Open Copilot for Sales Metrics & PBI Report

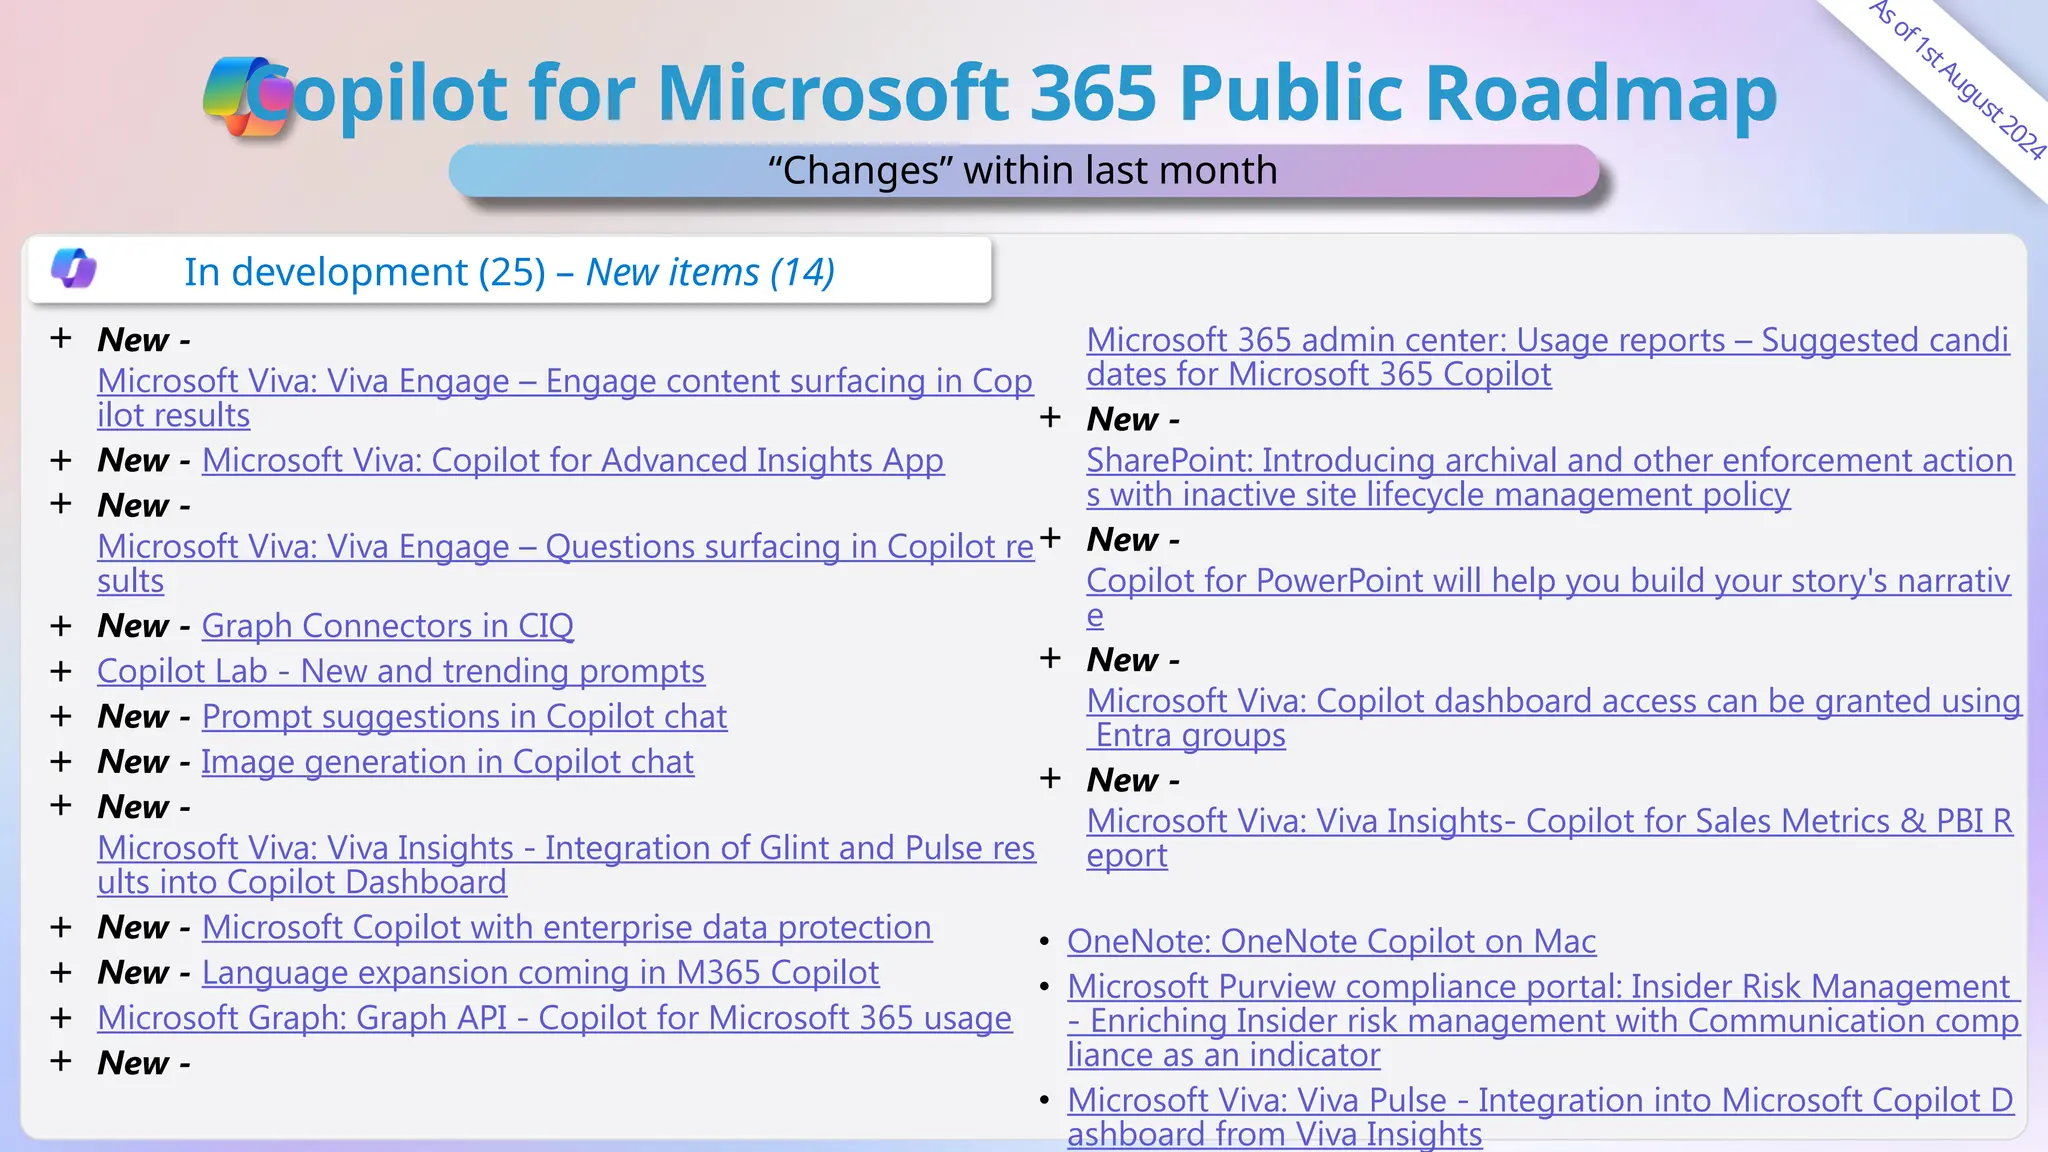coord(1550,837)
